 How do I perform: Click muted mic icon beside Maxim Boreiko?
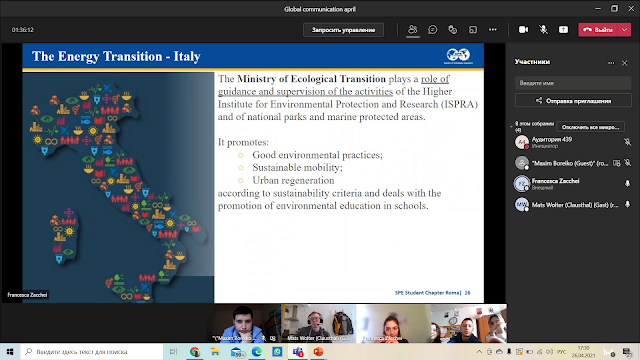click(x=628, y=163)
